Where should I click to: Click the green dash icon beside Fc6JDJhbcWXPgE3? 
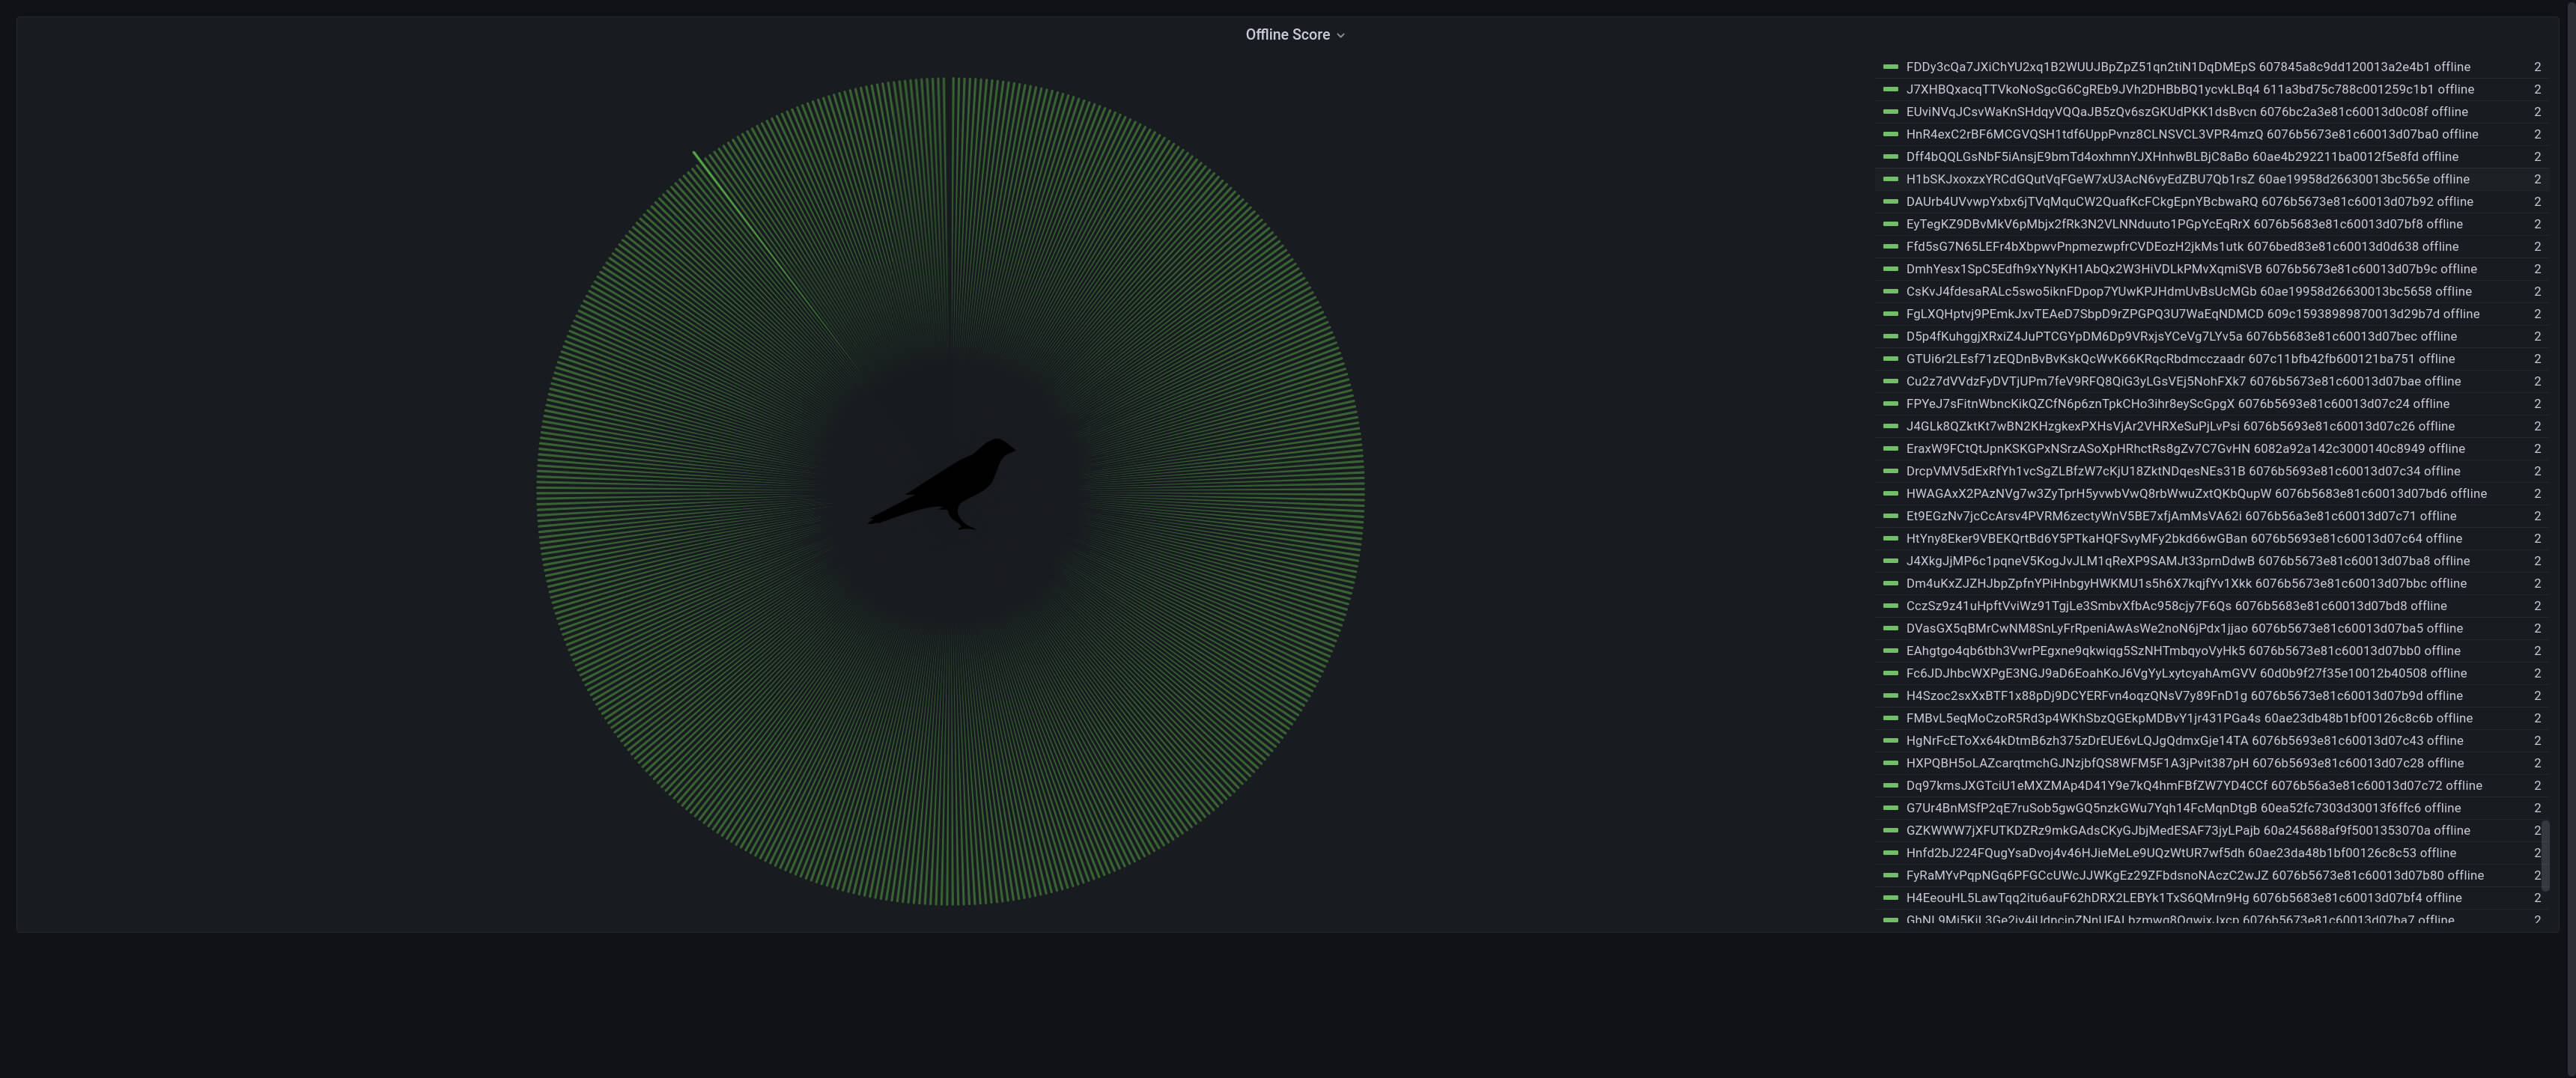point(1890,674)
